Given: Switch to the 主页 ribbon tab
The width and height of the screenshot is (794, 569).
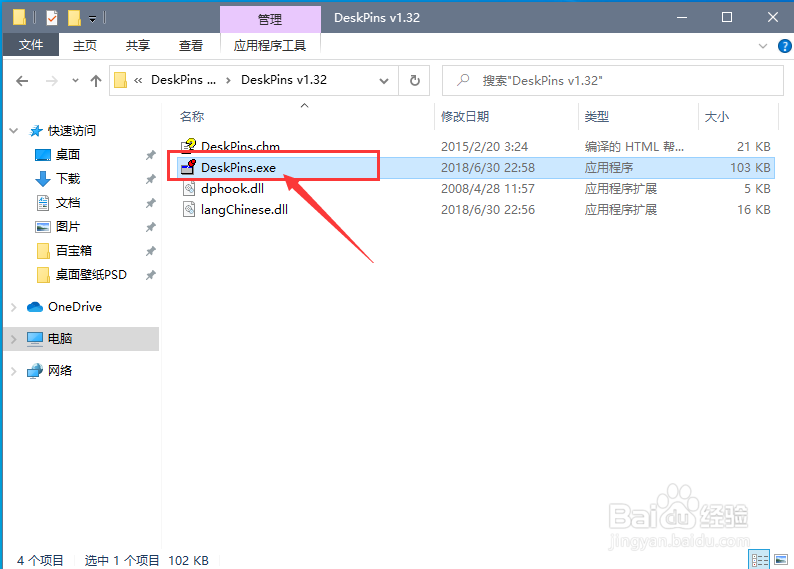Looking at the screenshot, I should pos(85,45).
